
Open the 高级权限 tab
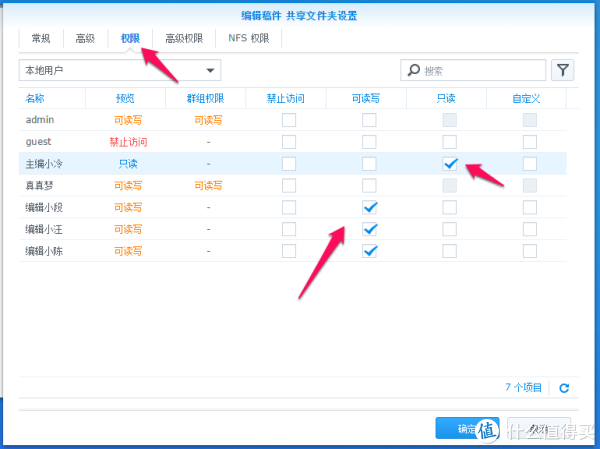[184, 38]
